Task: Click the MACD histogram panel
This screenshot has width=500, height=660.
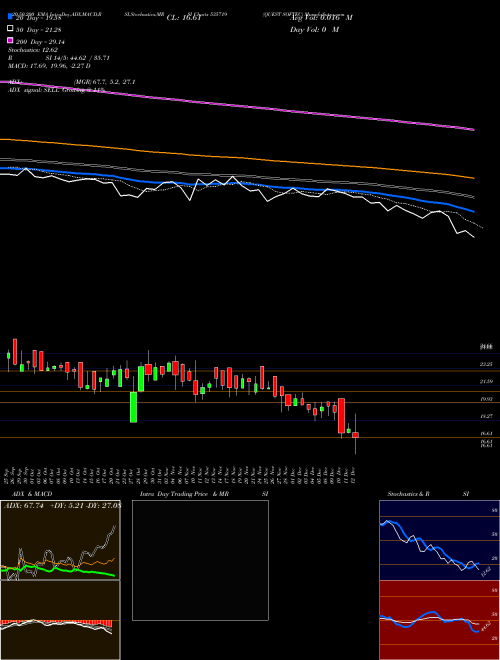Action: click(60, 620)
